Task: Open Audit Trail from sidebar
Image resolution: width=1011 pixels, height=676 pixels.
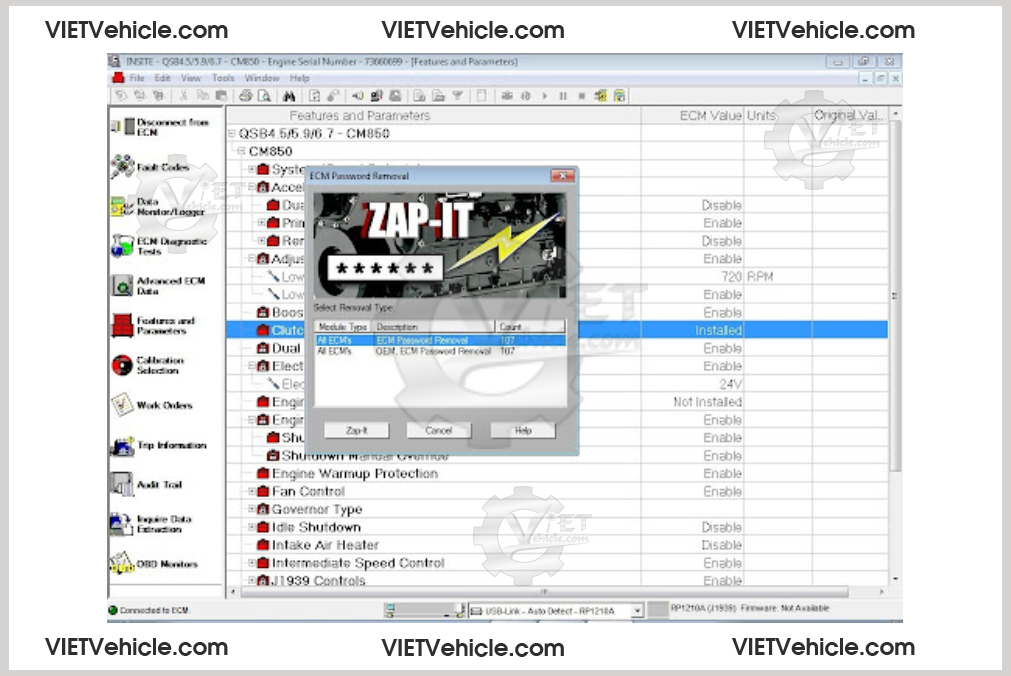Action: tap(122, 485)
